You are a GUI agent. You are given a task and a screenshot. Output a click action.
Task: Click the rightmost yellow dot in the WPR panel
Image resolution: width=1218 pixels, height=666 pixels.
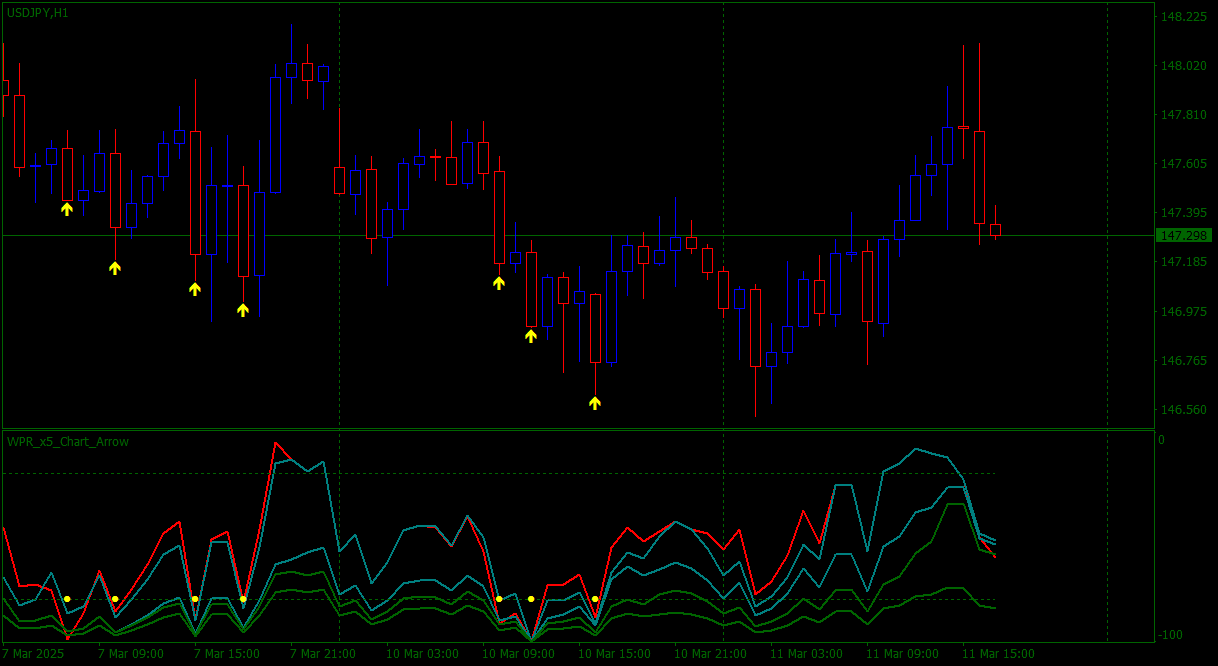click(x=595, y=599)
